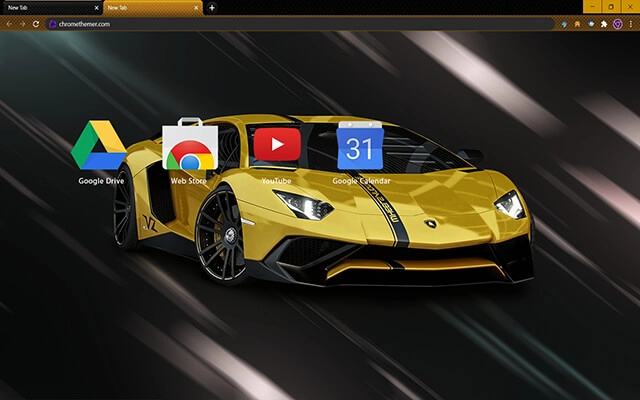Open the Google Drive shortcut icon
The image size is (640, 400).
[99, 145]
